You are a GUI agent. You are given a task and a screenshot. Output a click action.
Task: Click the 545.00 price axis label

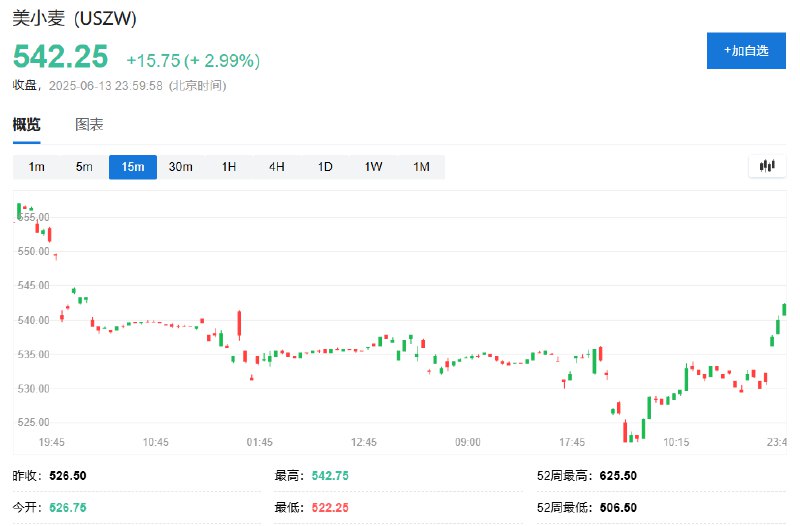click(x=34, y=285)
